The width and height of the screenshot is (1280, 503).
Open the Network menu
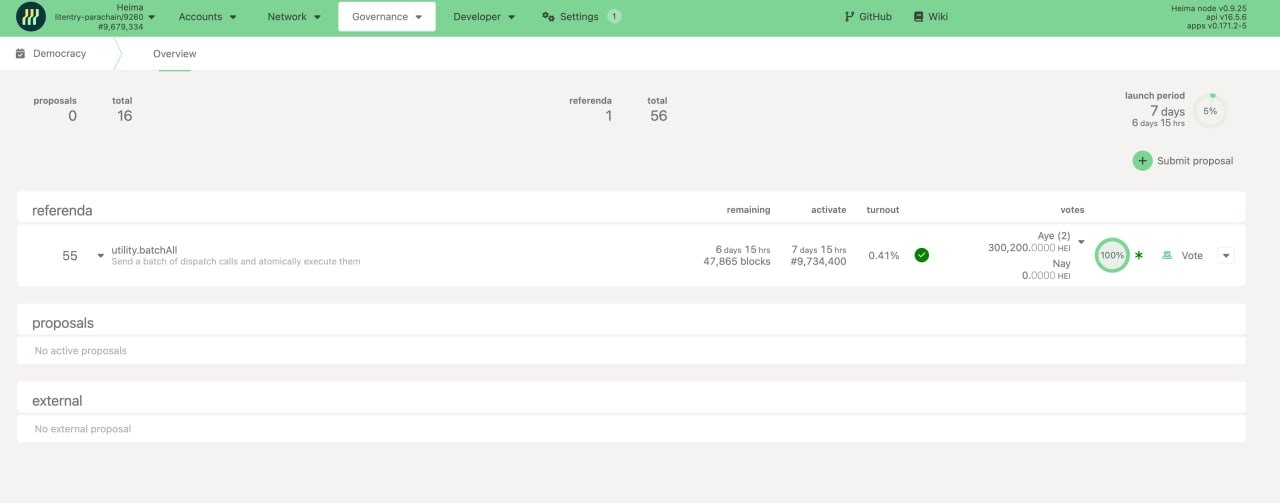coord(294,17)
